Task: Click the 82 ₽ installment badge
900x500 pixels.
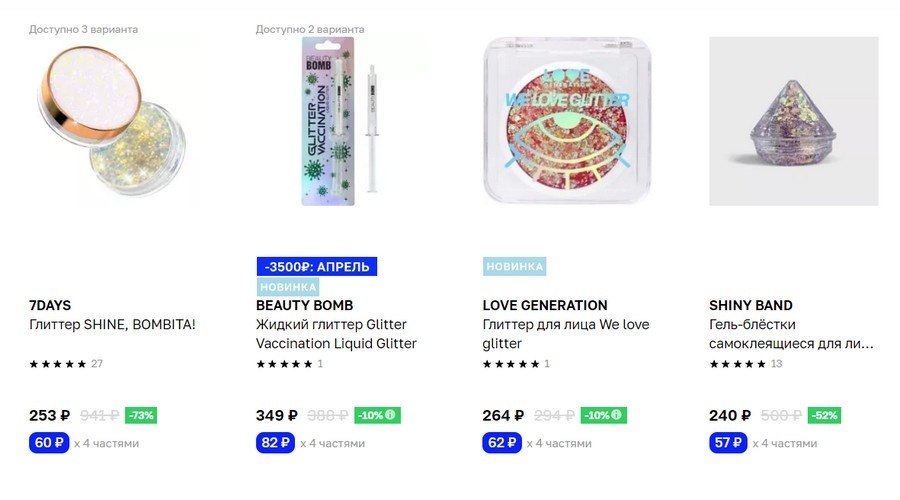Action: click(x=276, y=443)
